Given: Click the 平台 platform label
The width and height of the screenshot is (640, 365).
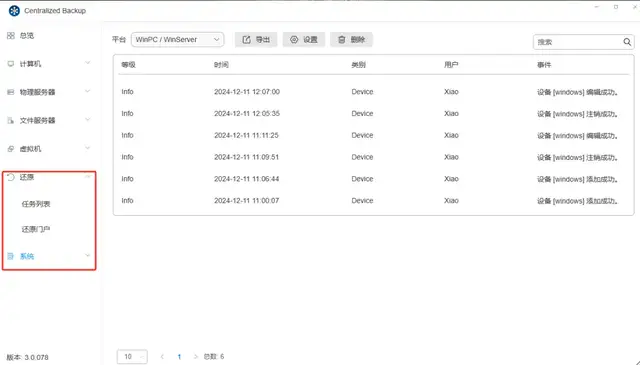Looking at the screenshot, I should [119, 40].
